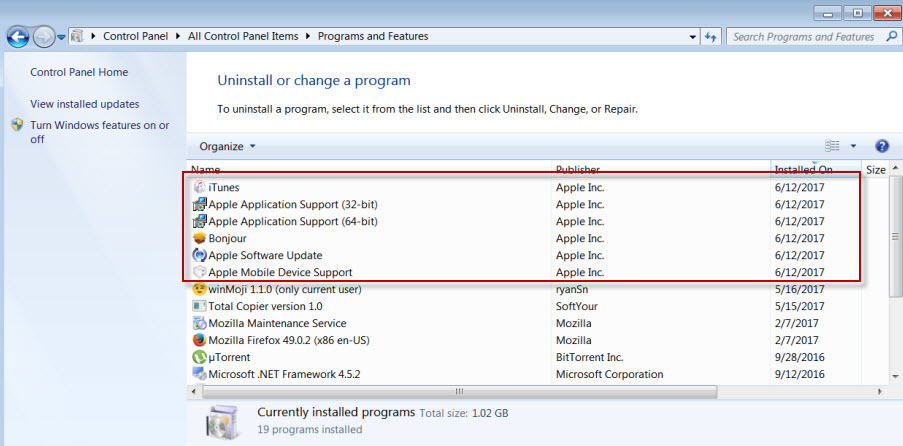903x446 pixels.
Task: Open the address bar history dropdown
Action: pos(694,37)
